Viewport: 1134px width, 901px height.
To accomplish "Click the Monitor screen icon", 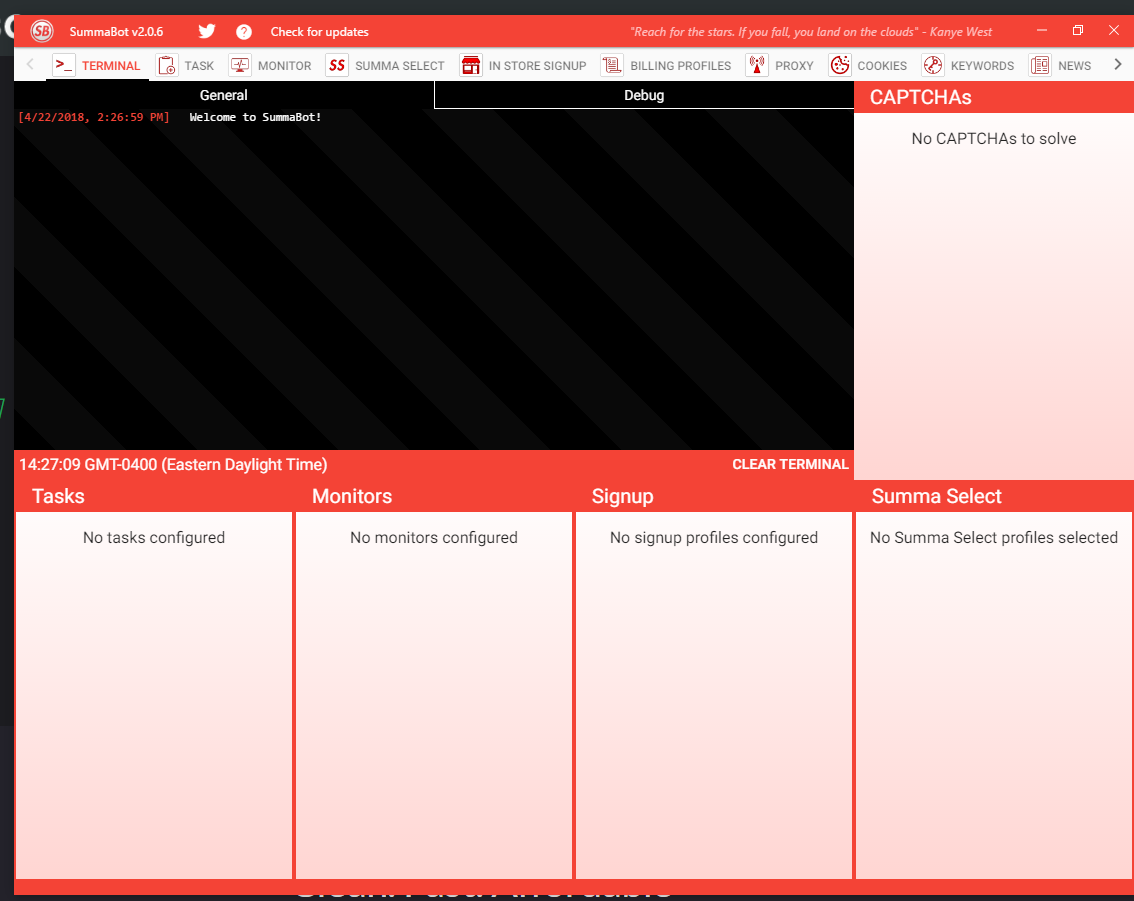I will tap(240, 65).
